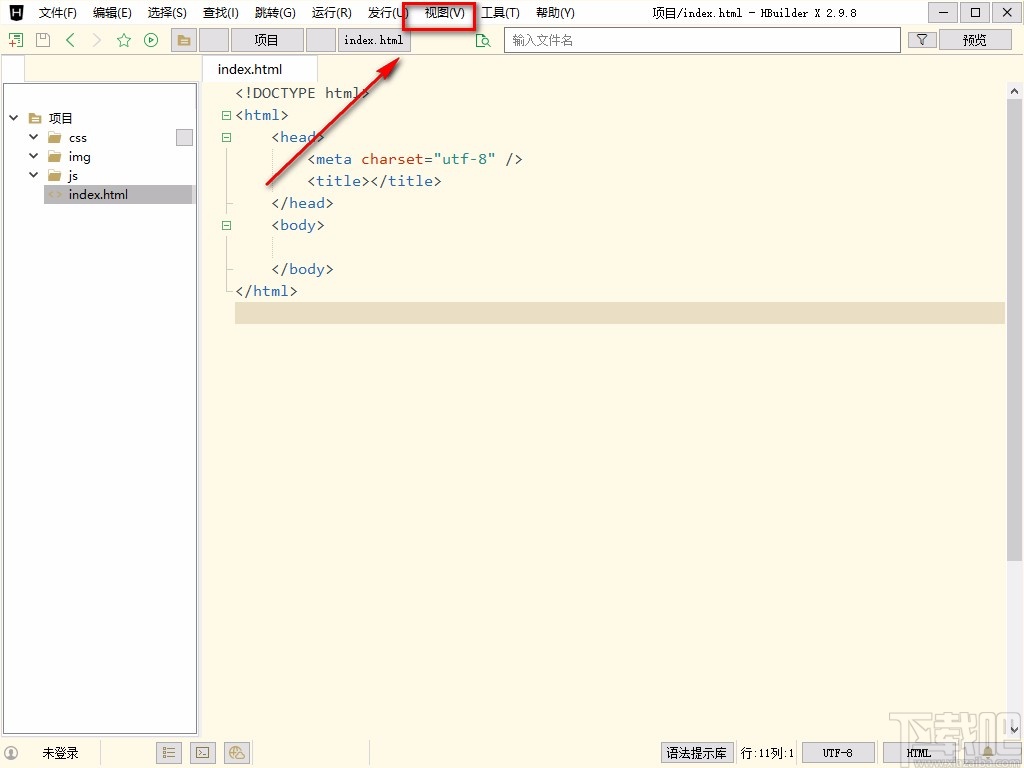Click the 语法提示库 button
Image resolution: width=1024 pixels, height=768 pixels.
[x=696, y=753]
